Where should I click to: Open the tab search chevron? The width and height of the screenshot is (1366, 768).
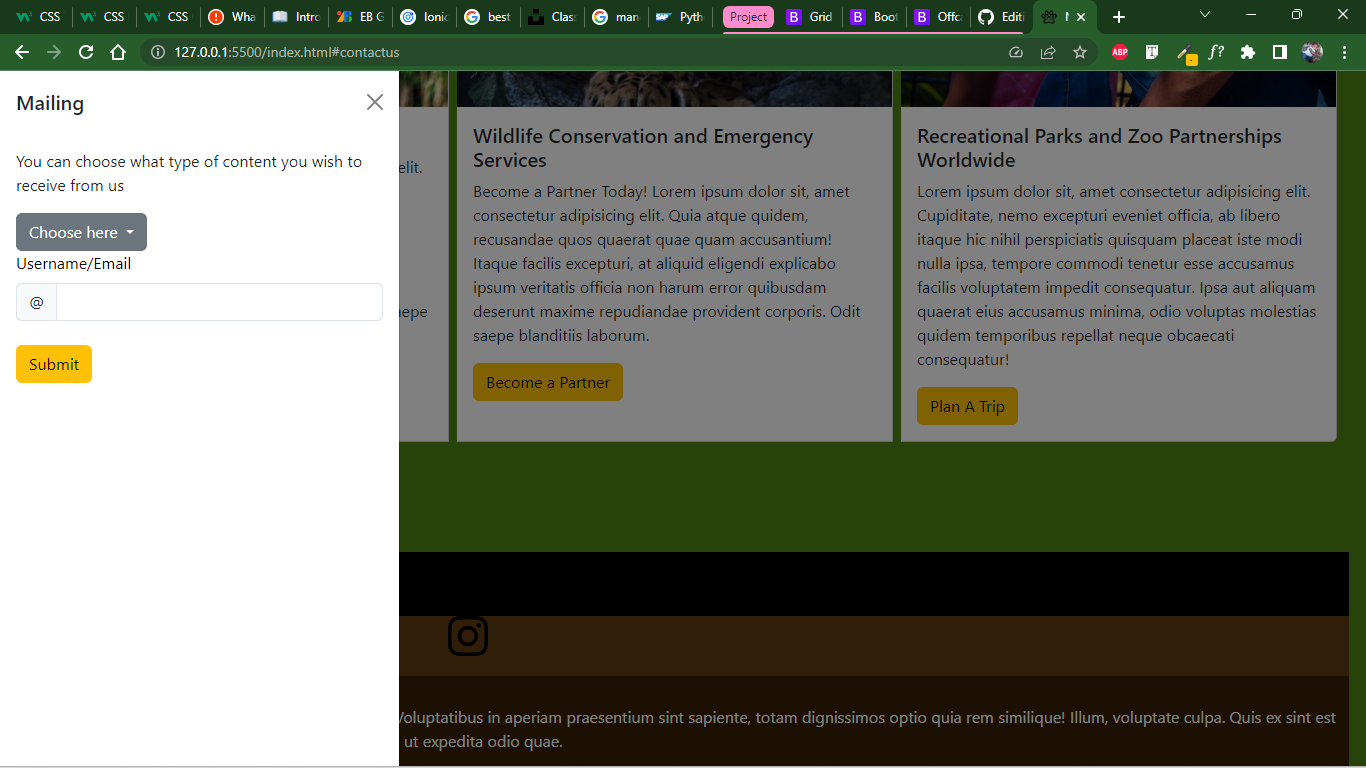(1205, 15)
